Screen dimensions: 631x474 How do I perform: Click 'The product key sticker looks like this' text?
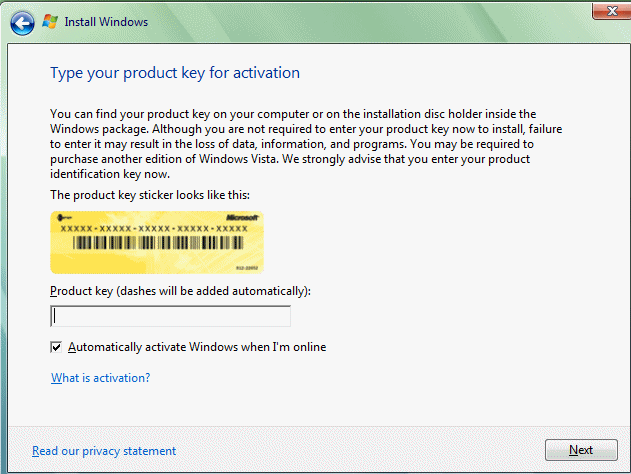[150, 195]
